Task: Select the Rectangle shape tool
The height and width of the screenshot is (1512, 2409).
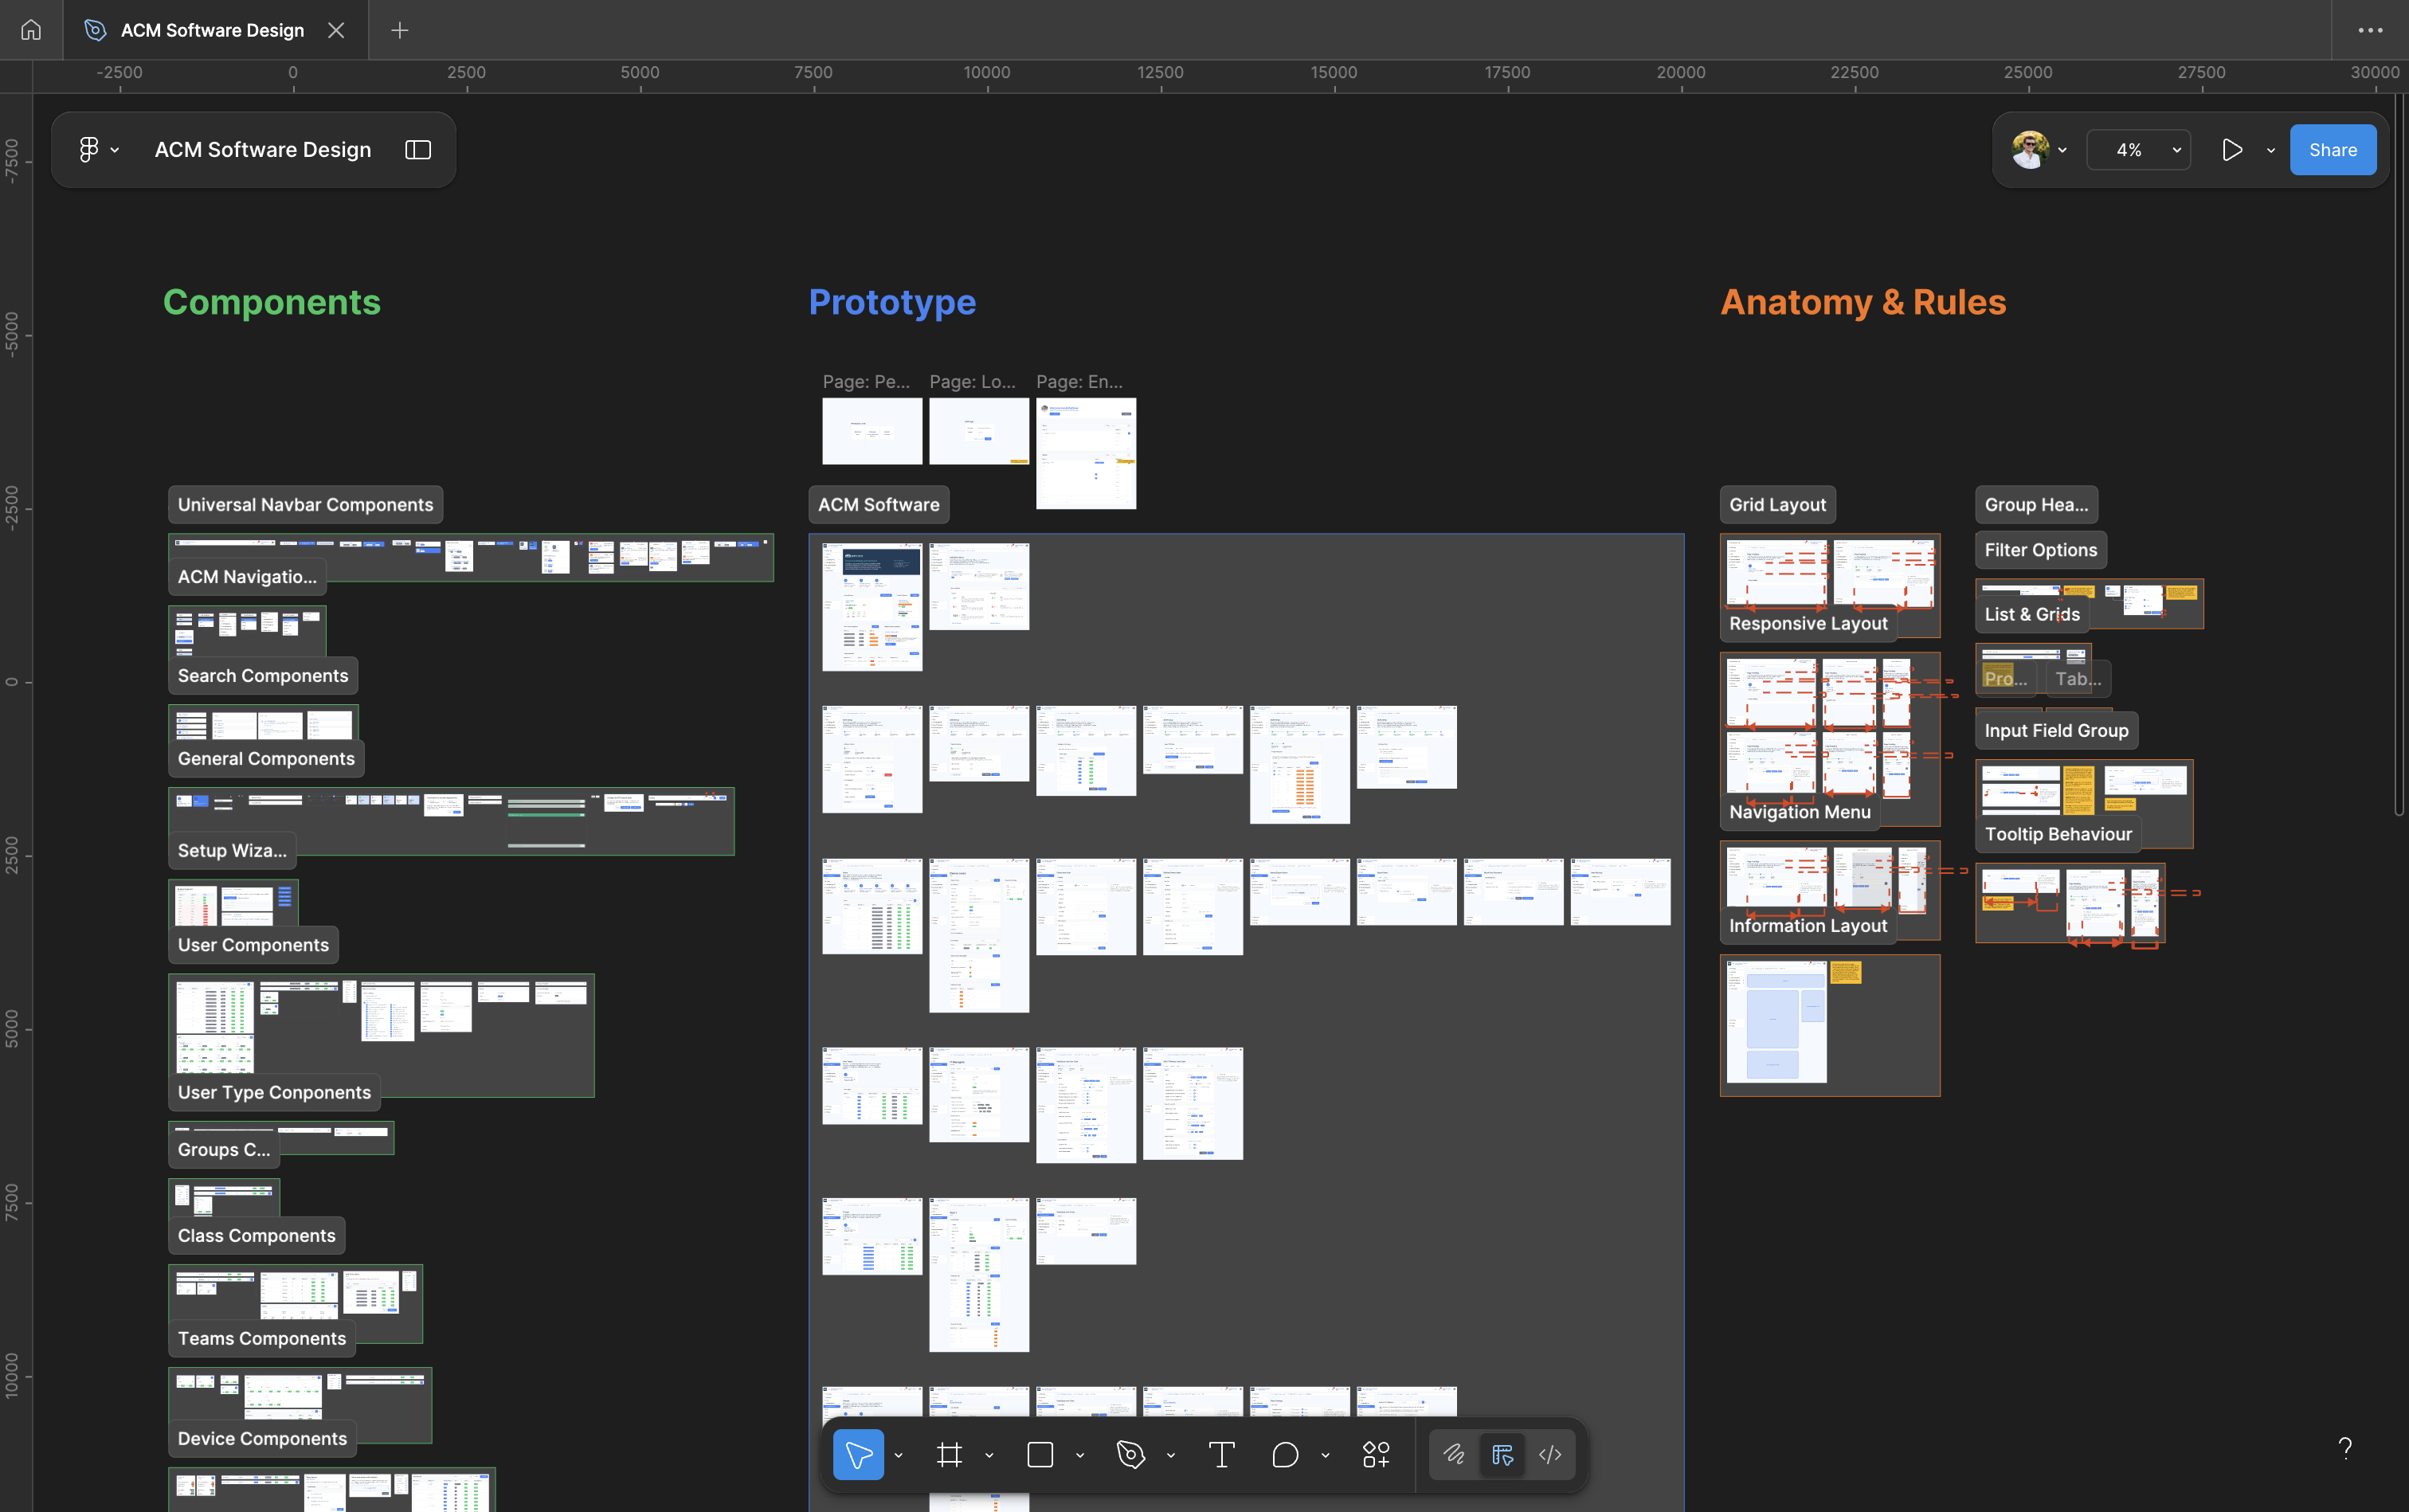Action: [1040, 1455]
